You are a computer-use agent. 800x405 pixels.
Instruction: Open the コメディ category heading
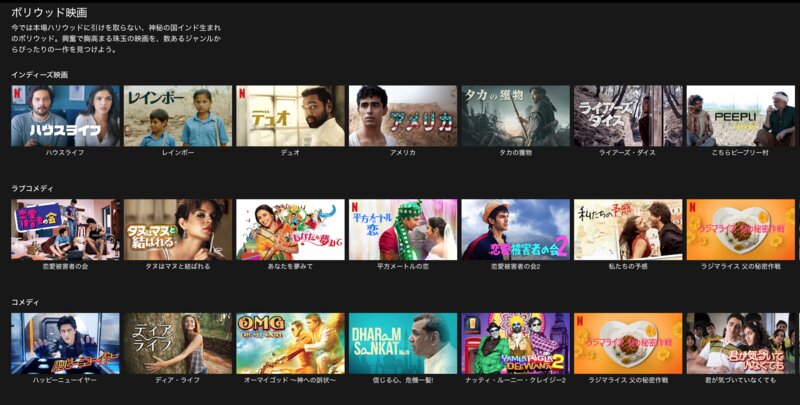pos(25,302)
